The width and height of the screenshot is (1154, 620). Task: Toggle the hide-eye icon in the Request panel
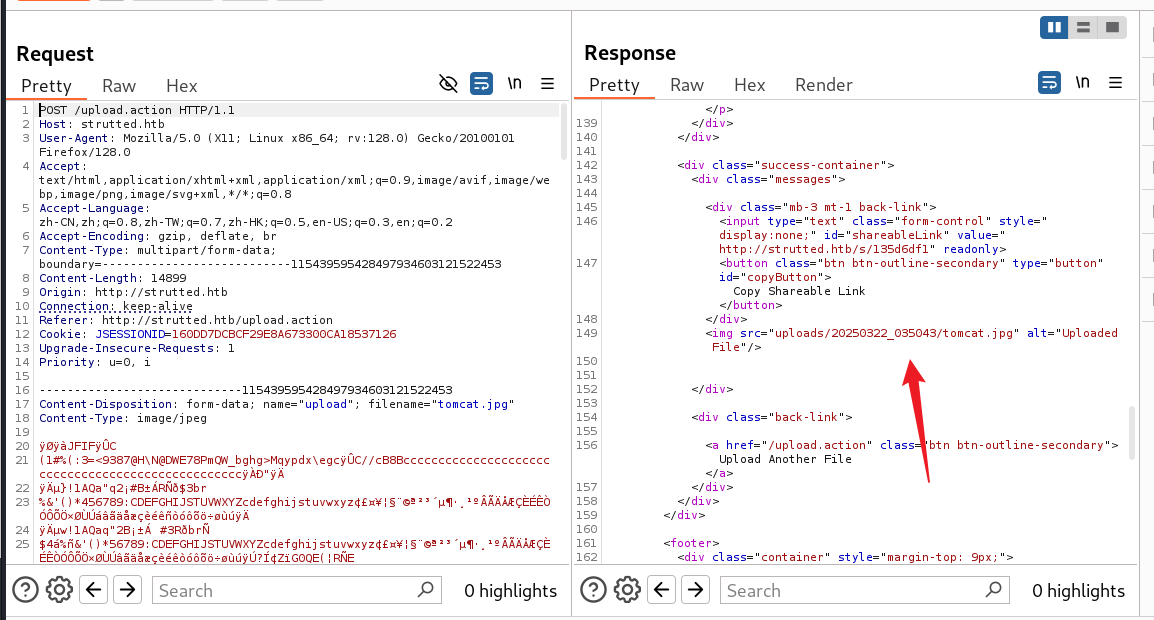click(x=449, y=84)
